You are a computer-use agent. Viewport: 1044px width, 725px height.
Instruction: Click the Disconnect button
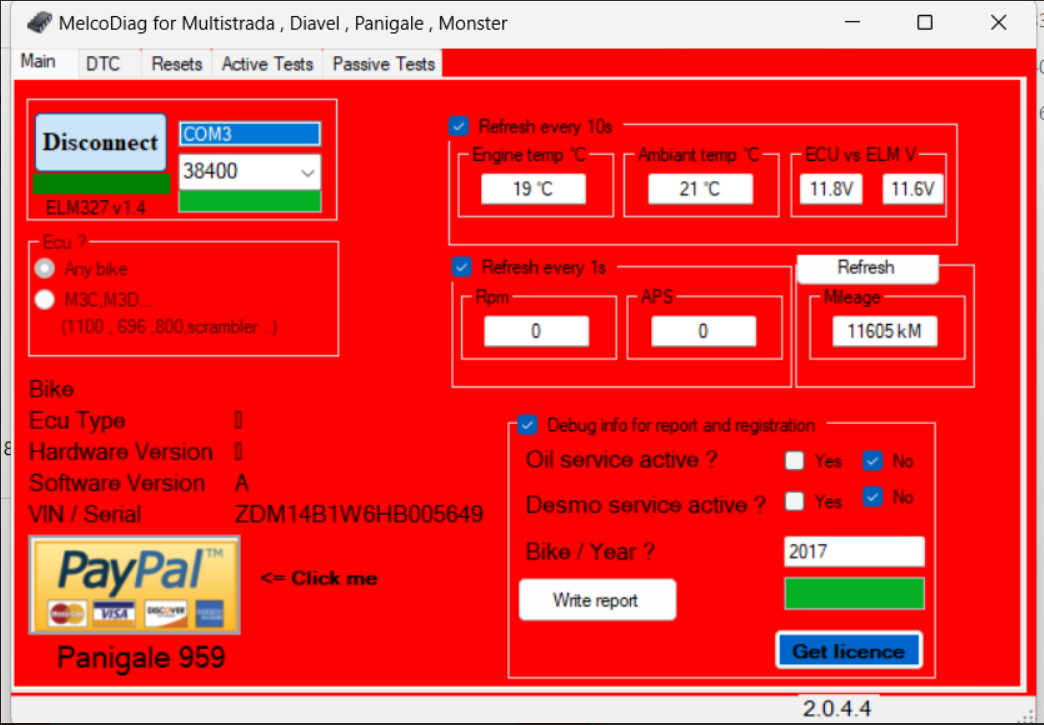coord(101,142)
